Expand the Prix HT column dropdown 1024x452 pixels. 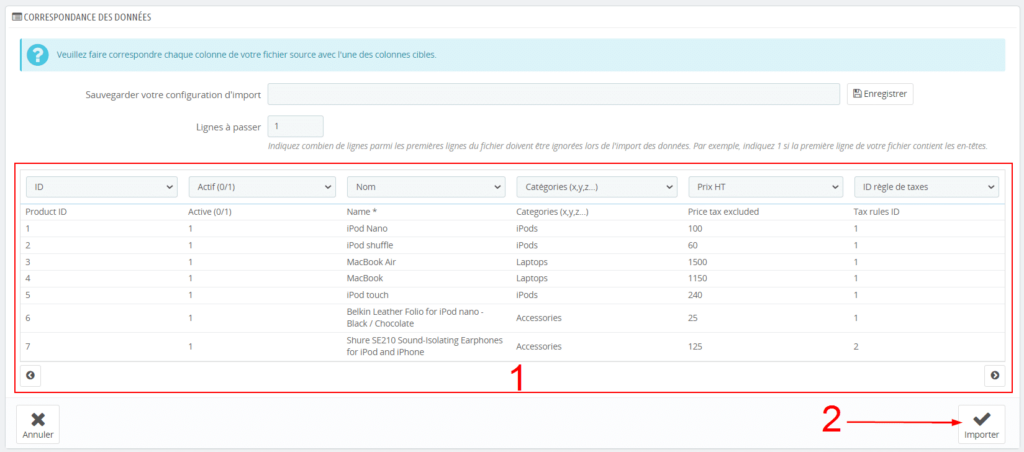tap(765, 187)
